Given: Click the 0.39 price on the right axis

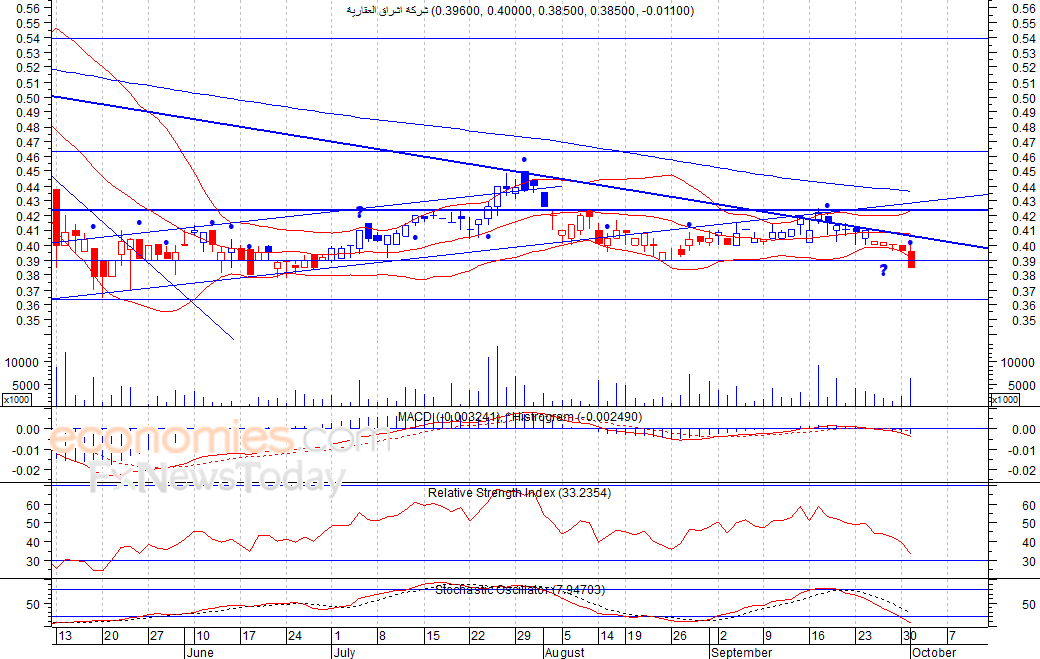Looking at the screenshot, I should pos(1025,261).
